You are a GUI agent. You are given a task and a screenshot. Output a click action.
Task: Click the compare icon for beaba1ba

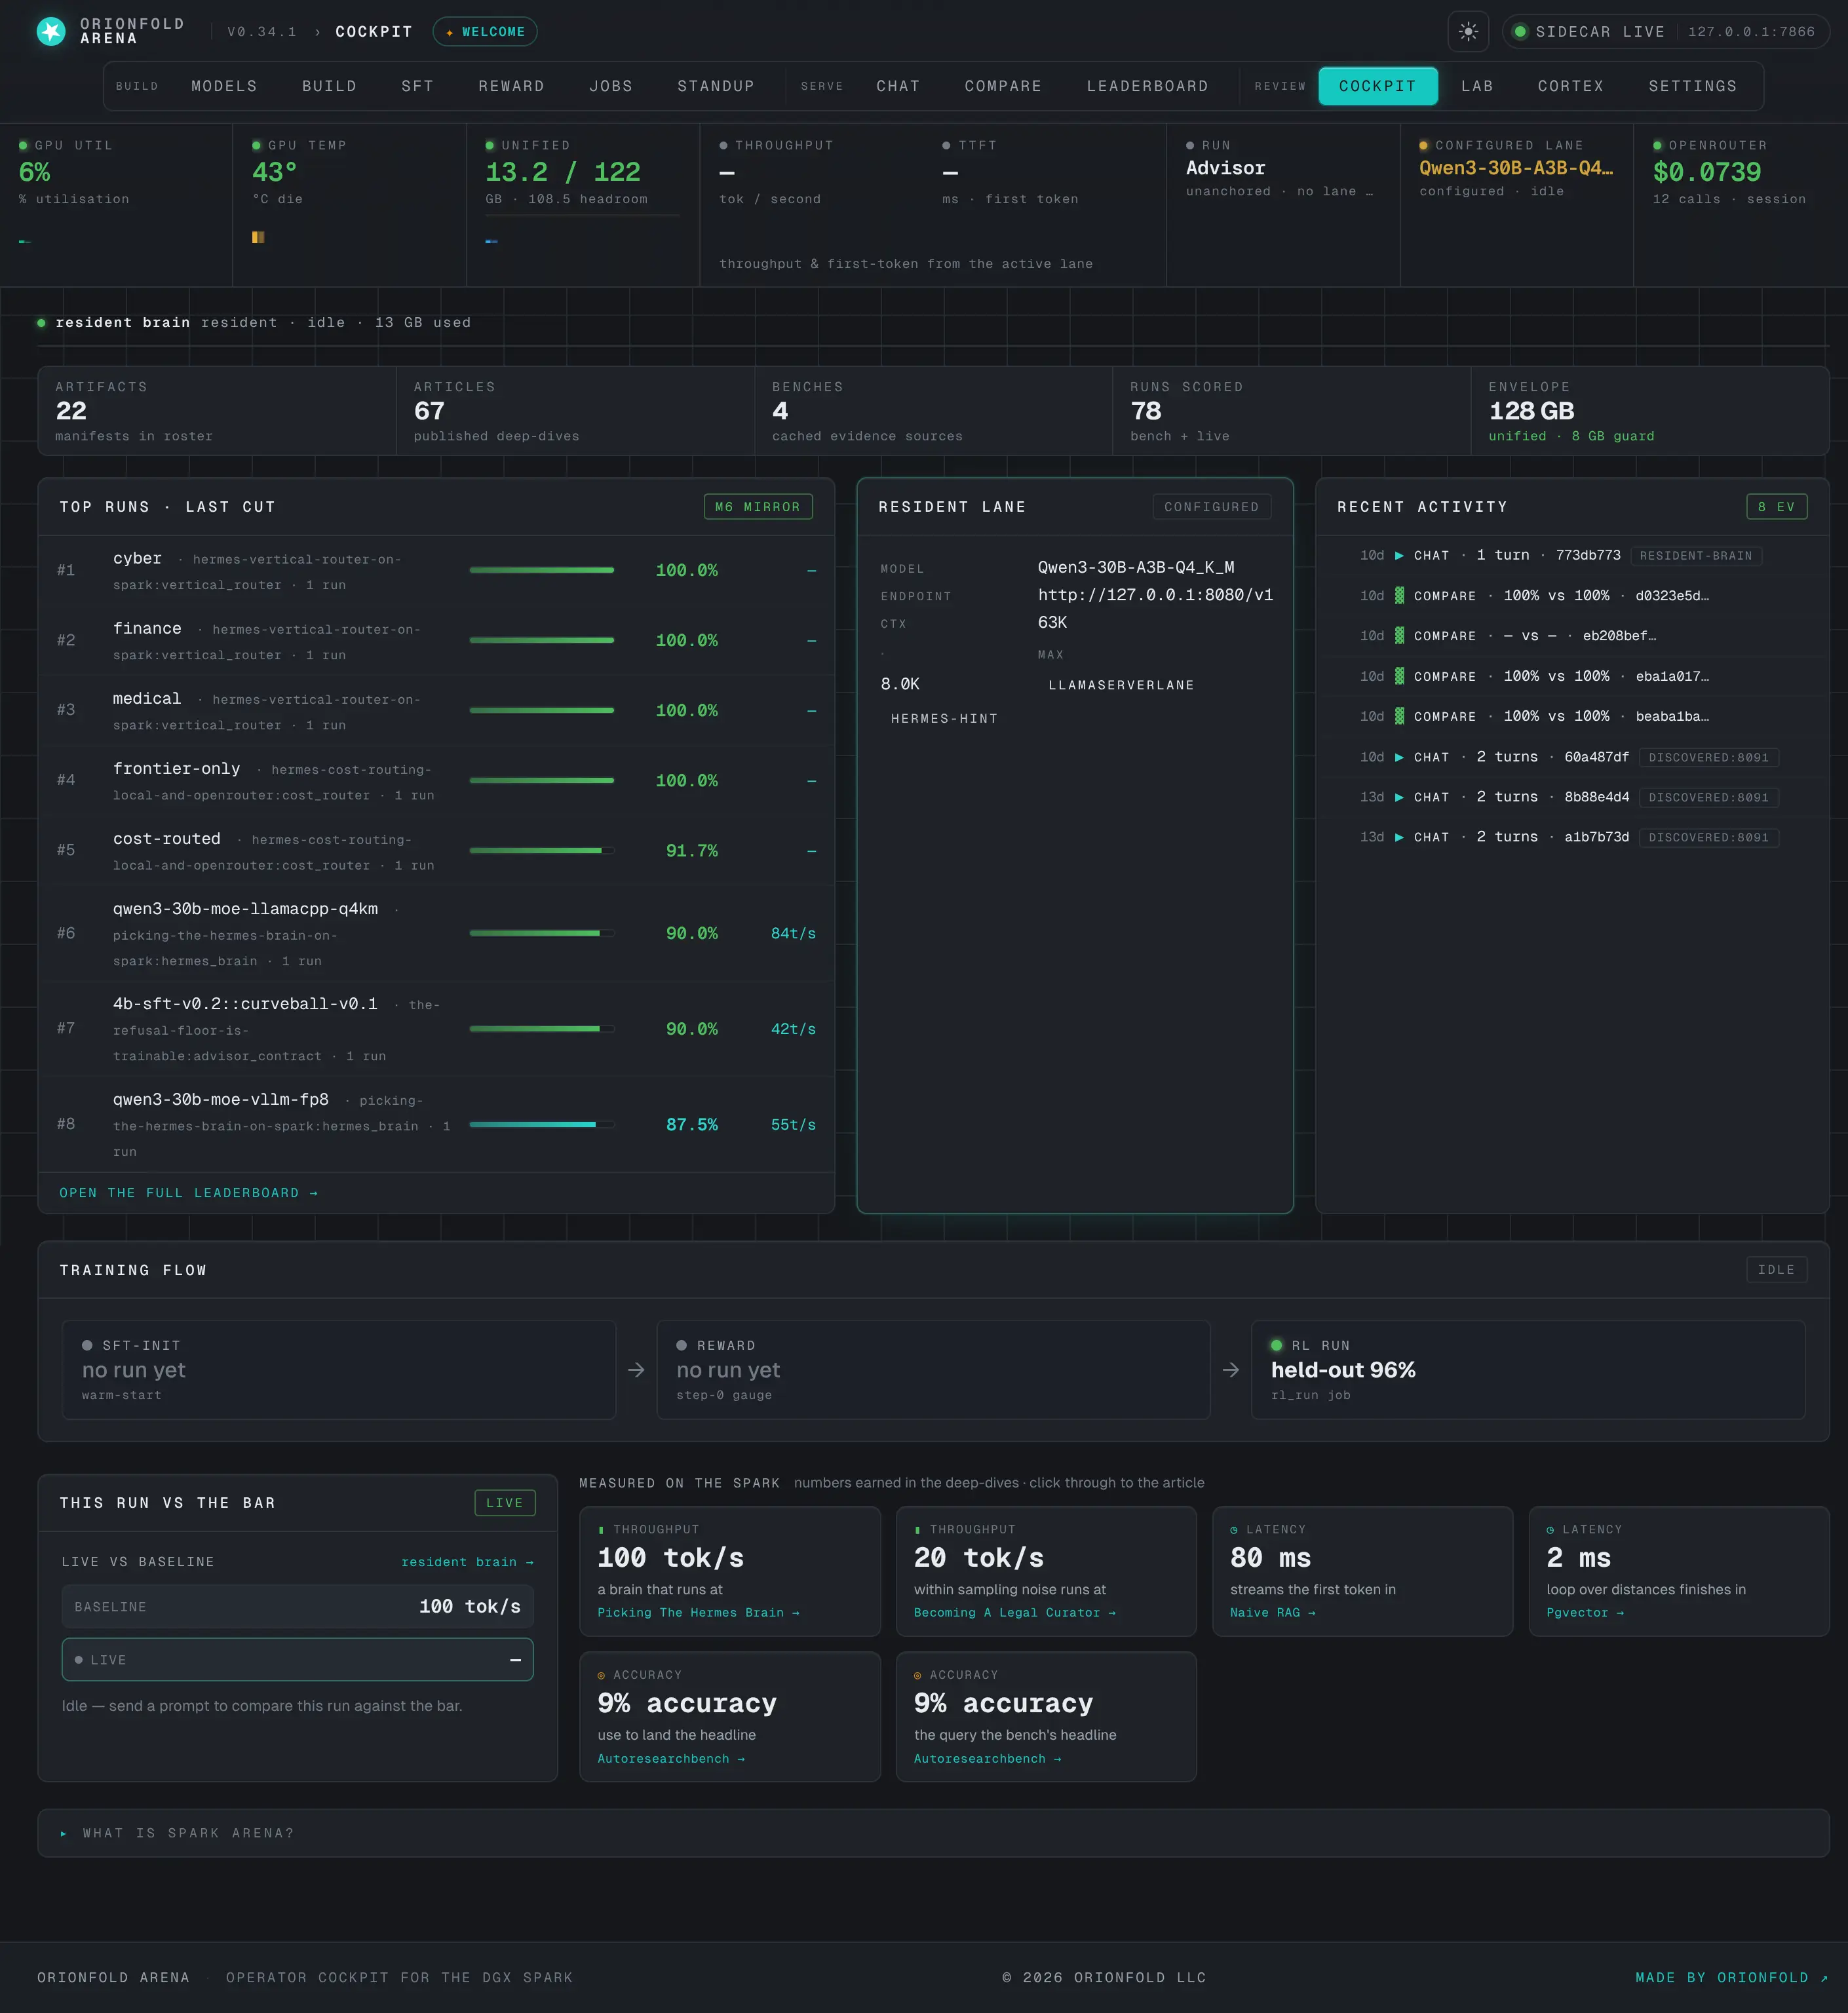point(1399,716)
